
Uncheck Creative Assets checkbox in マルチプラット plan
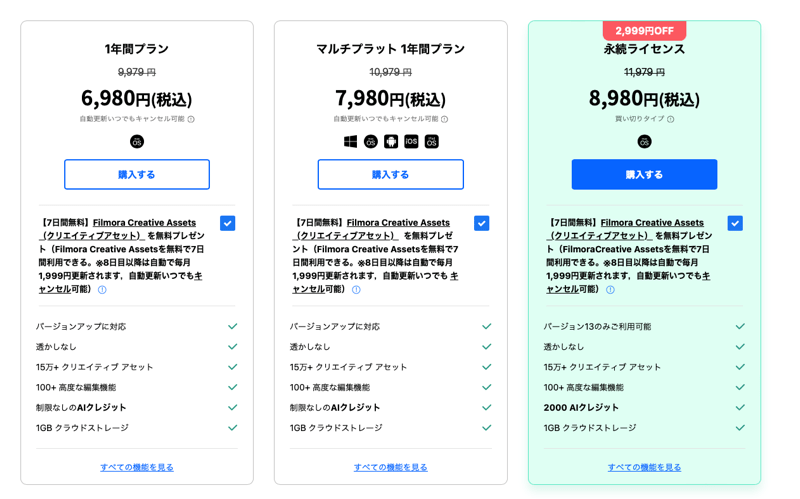coord(481,223)
